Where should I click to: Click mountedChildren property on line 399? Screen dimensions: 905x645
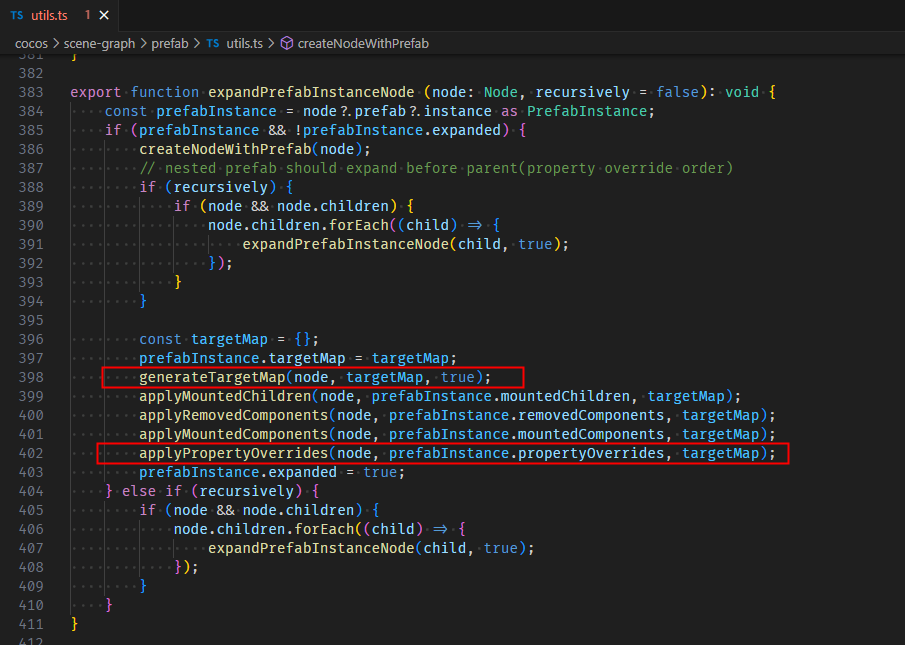(x=565, y=396)
